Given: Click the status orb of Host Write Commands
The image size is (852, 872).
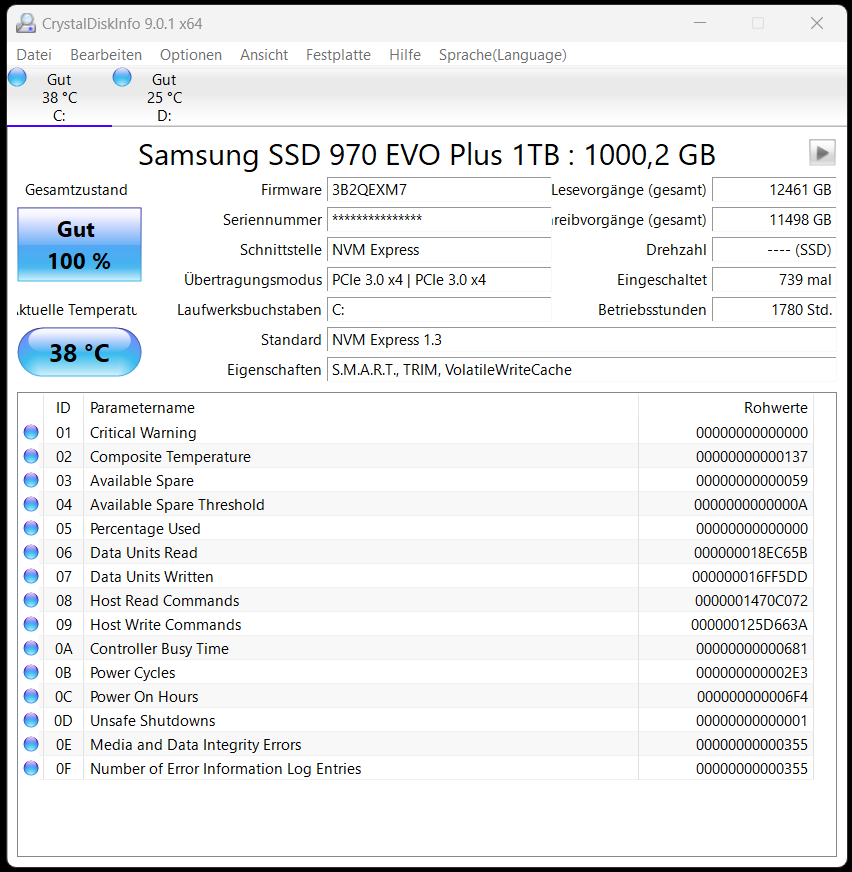Looking at the screenshot, I should tap(31, 624).
